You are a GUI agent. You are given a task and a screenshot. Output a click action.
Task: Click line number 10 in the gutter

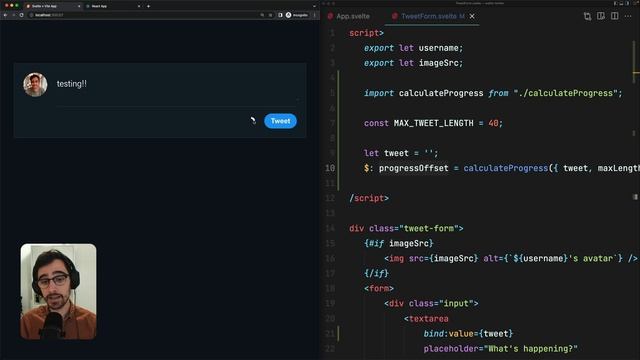tap(330, 169)
